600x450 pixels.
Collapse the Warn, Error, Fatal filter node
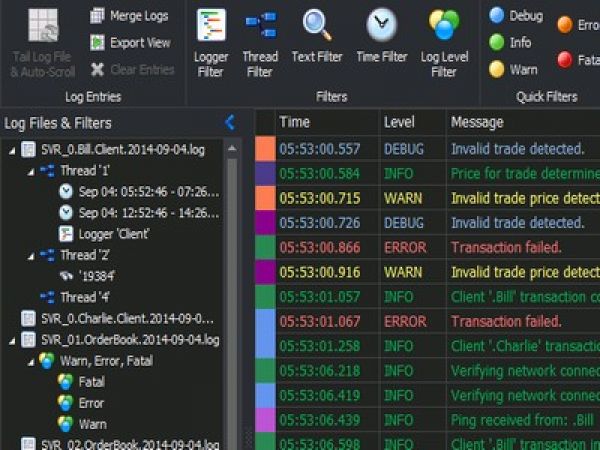coord(31,362)
